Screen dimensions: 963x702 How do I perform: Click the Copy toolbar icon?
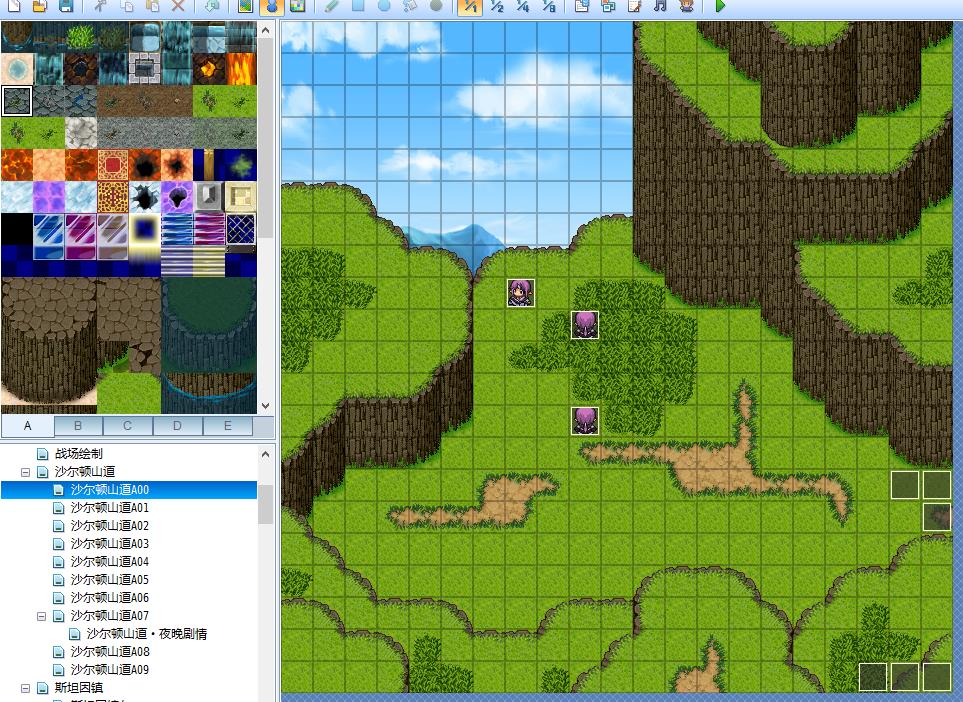(x=127, y=6)
